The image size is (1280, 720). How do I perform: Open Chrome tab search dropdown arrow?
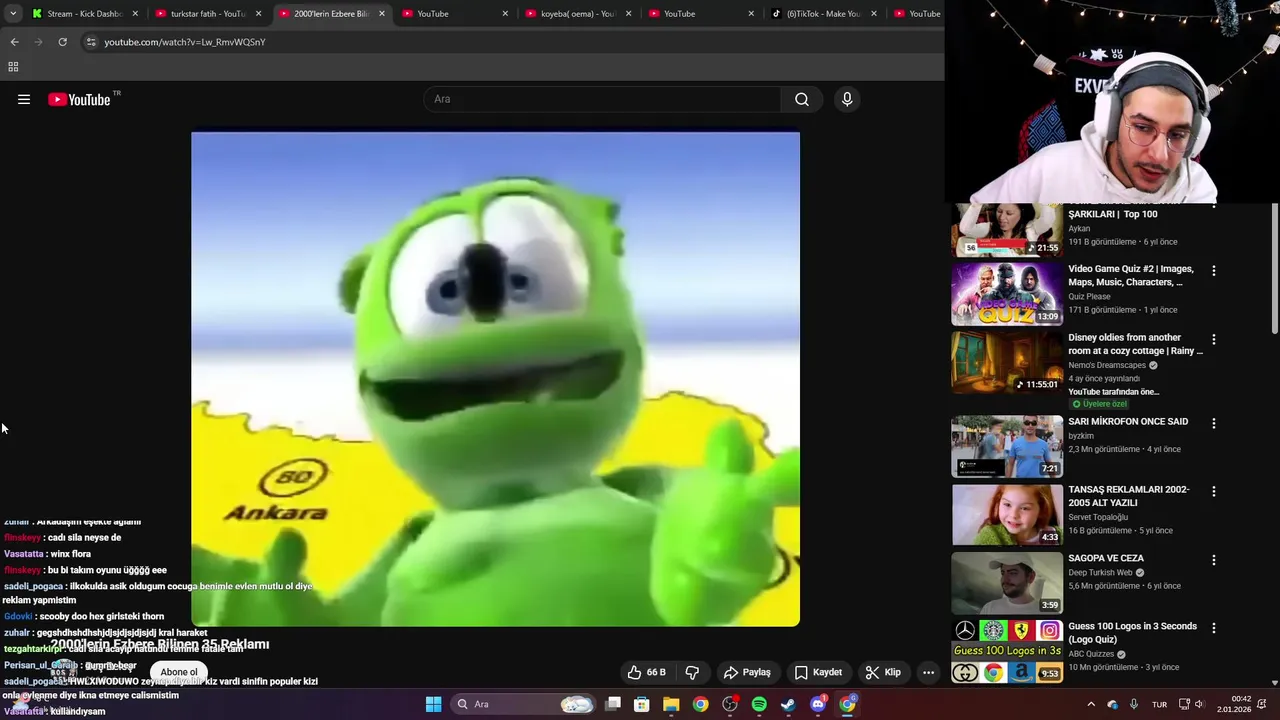pyautogui.click(x=13, y=13)
